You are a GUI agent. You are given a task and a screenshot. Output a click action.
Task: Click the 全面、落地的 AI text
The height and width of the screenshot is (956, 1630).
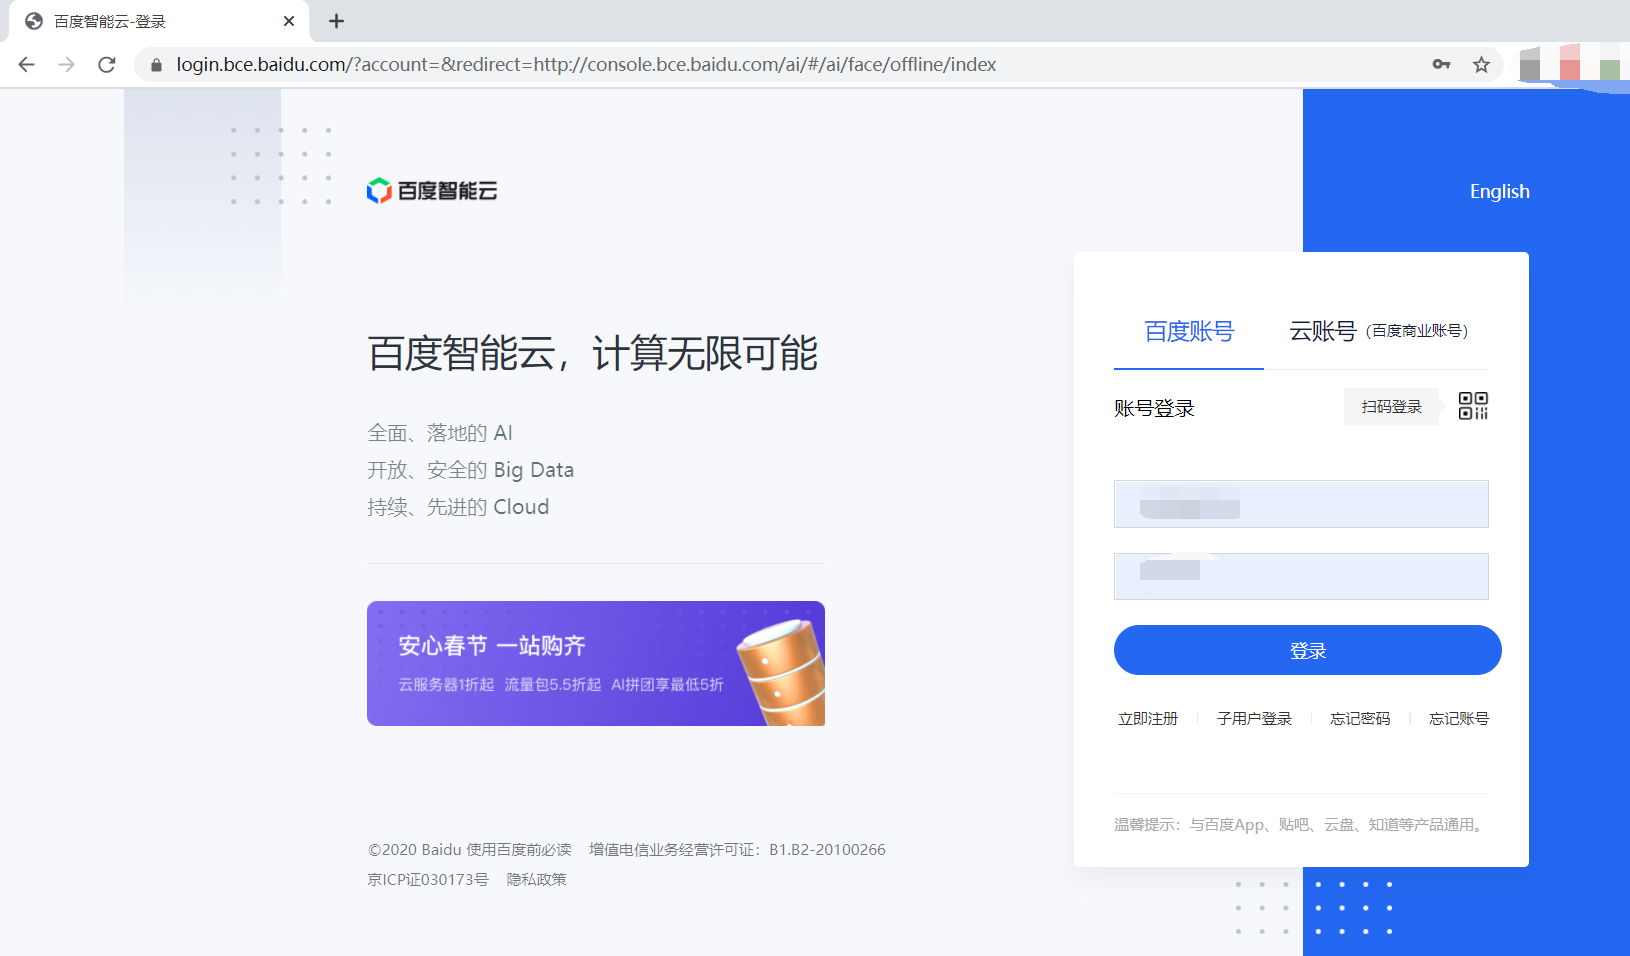click(440, 433)
